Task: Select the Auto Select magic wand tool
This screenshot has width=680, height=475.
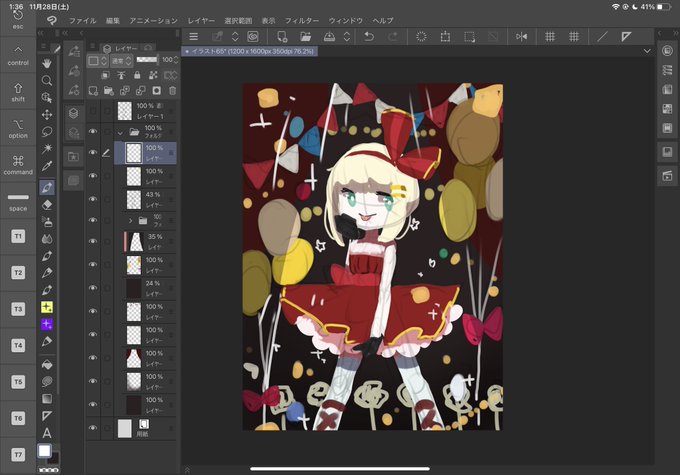Action: [x=47, y=148]
